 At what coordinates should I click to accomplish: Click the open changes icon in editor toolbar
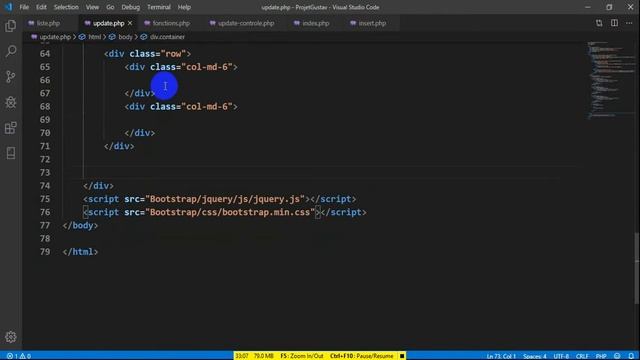599,23
